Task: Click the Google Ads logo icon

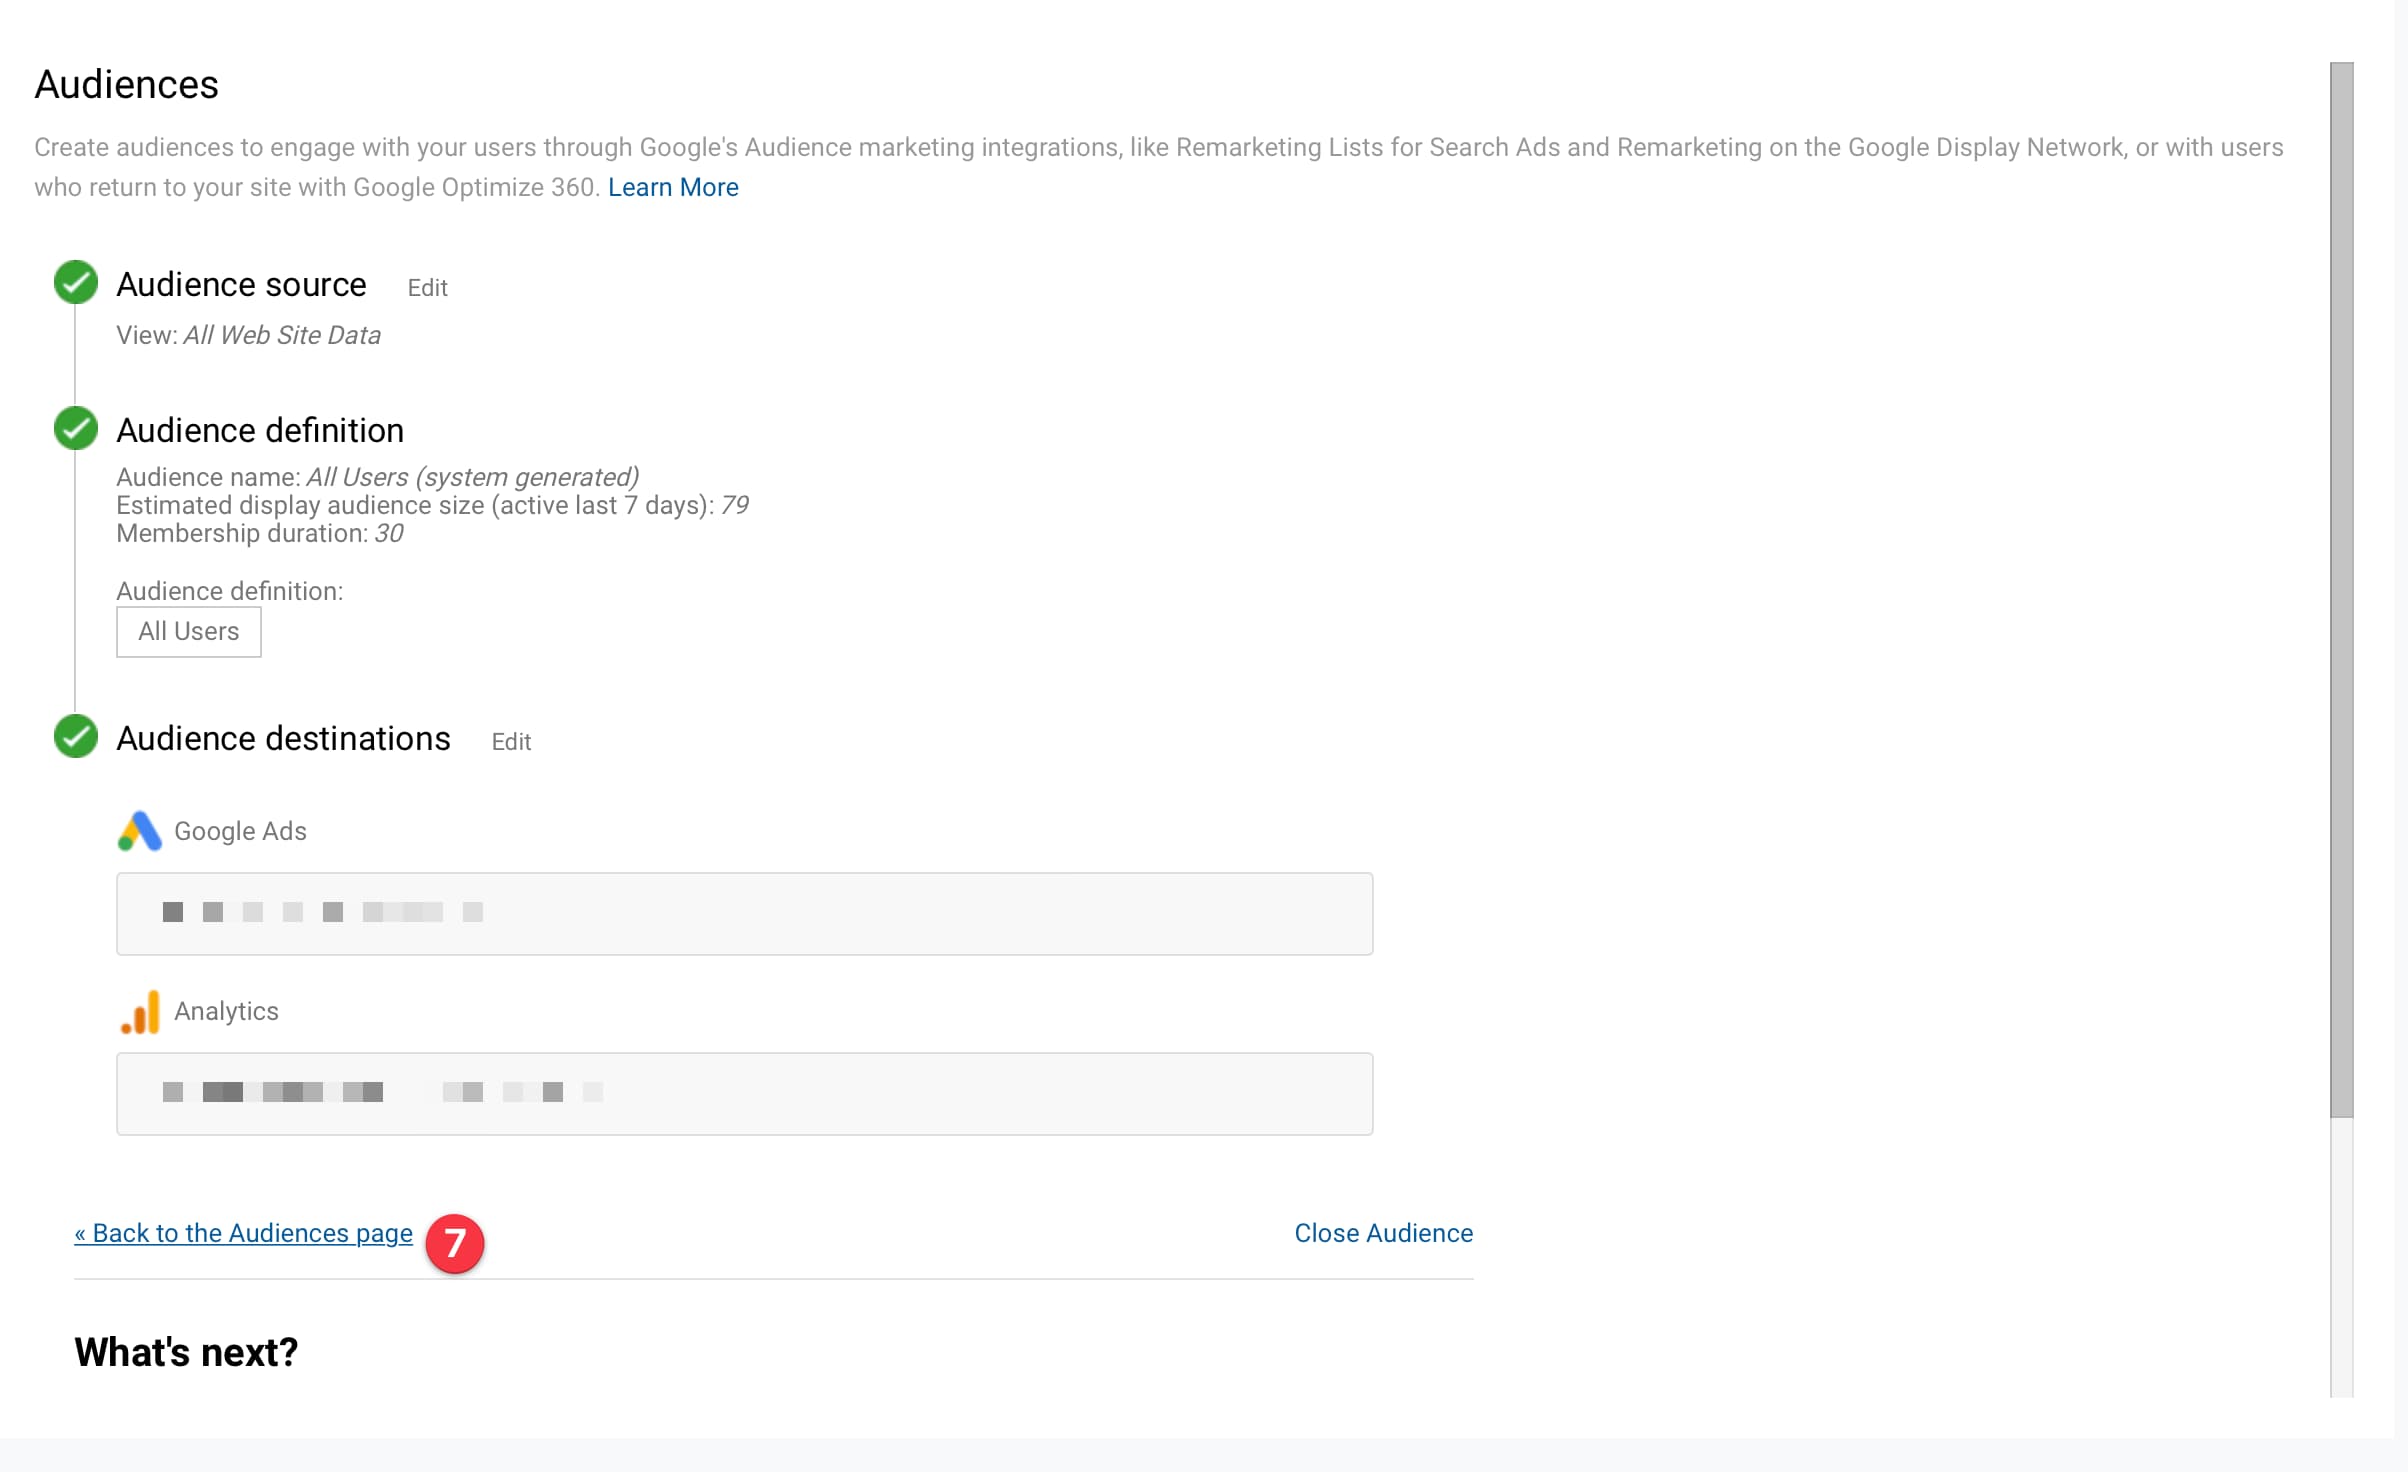Action: click(x=140, y=831)
